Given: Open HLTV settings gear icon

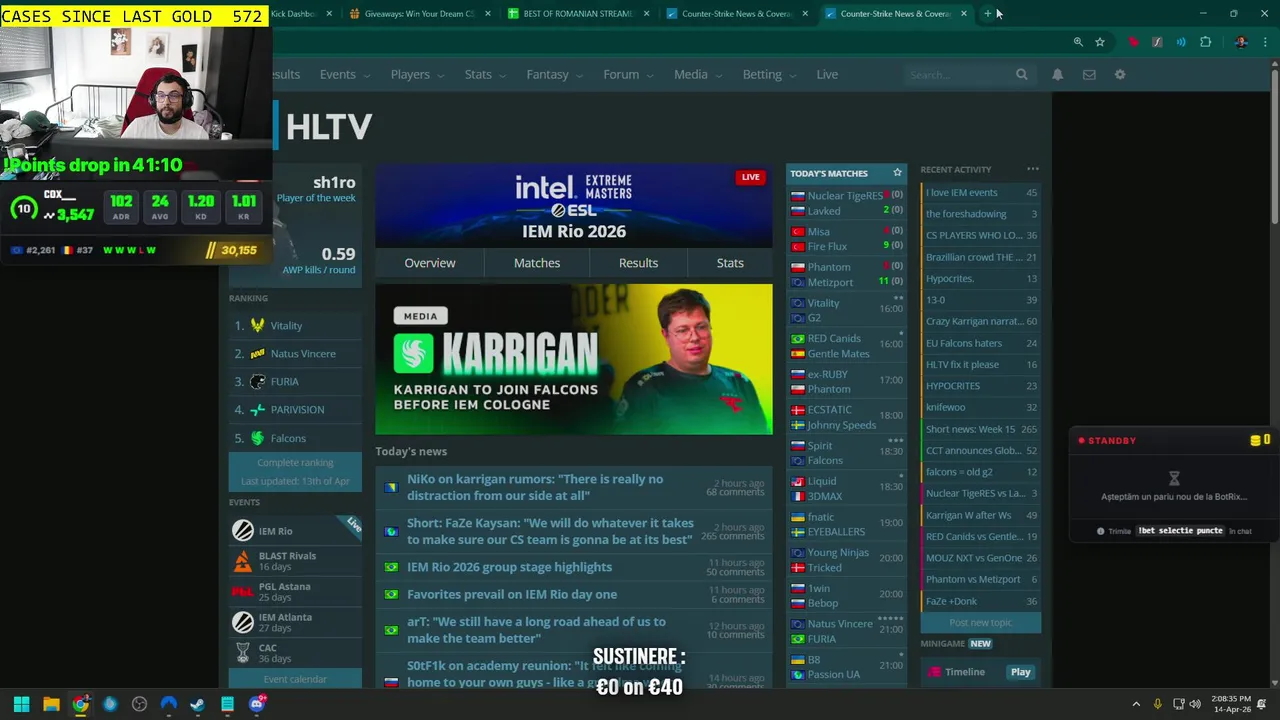Looking at the screenshot, I should (1120, 74).
